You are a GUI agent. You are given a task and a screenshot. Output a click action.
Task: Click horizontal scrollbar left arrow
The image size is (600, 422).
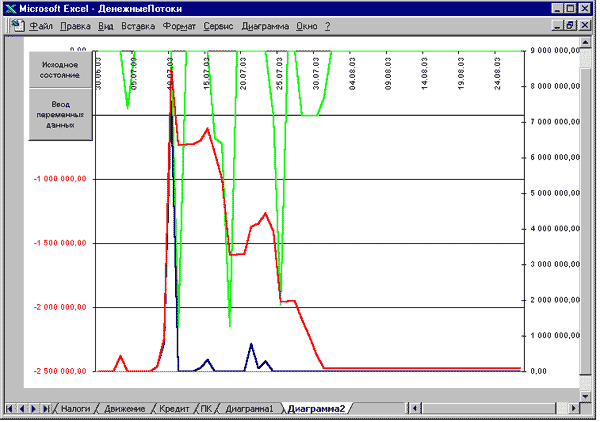click(x=415, y=409)
